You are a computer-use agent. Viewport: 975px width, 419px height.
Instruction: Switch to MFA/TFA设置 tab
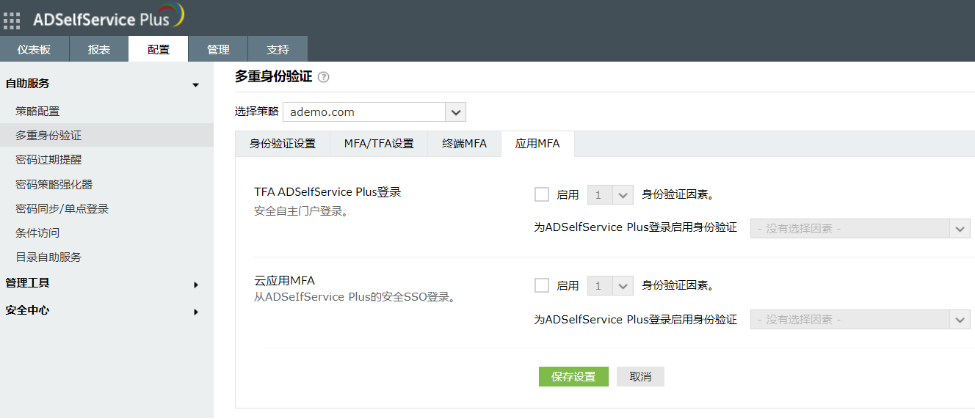click(x=379, y=144)
